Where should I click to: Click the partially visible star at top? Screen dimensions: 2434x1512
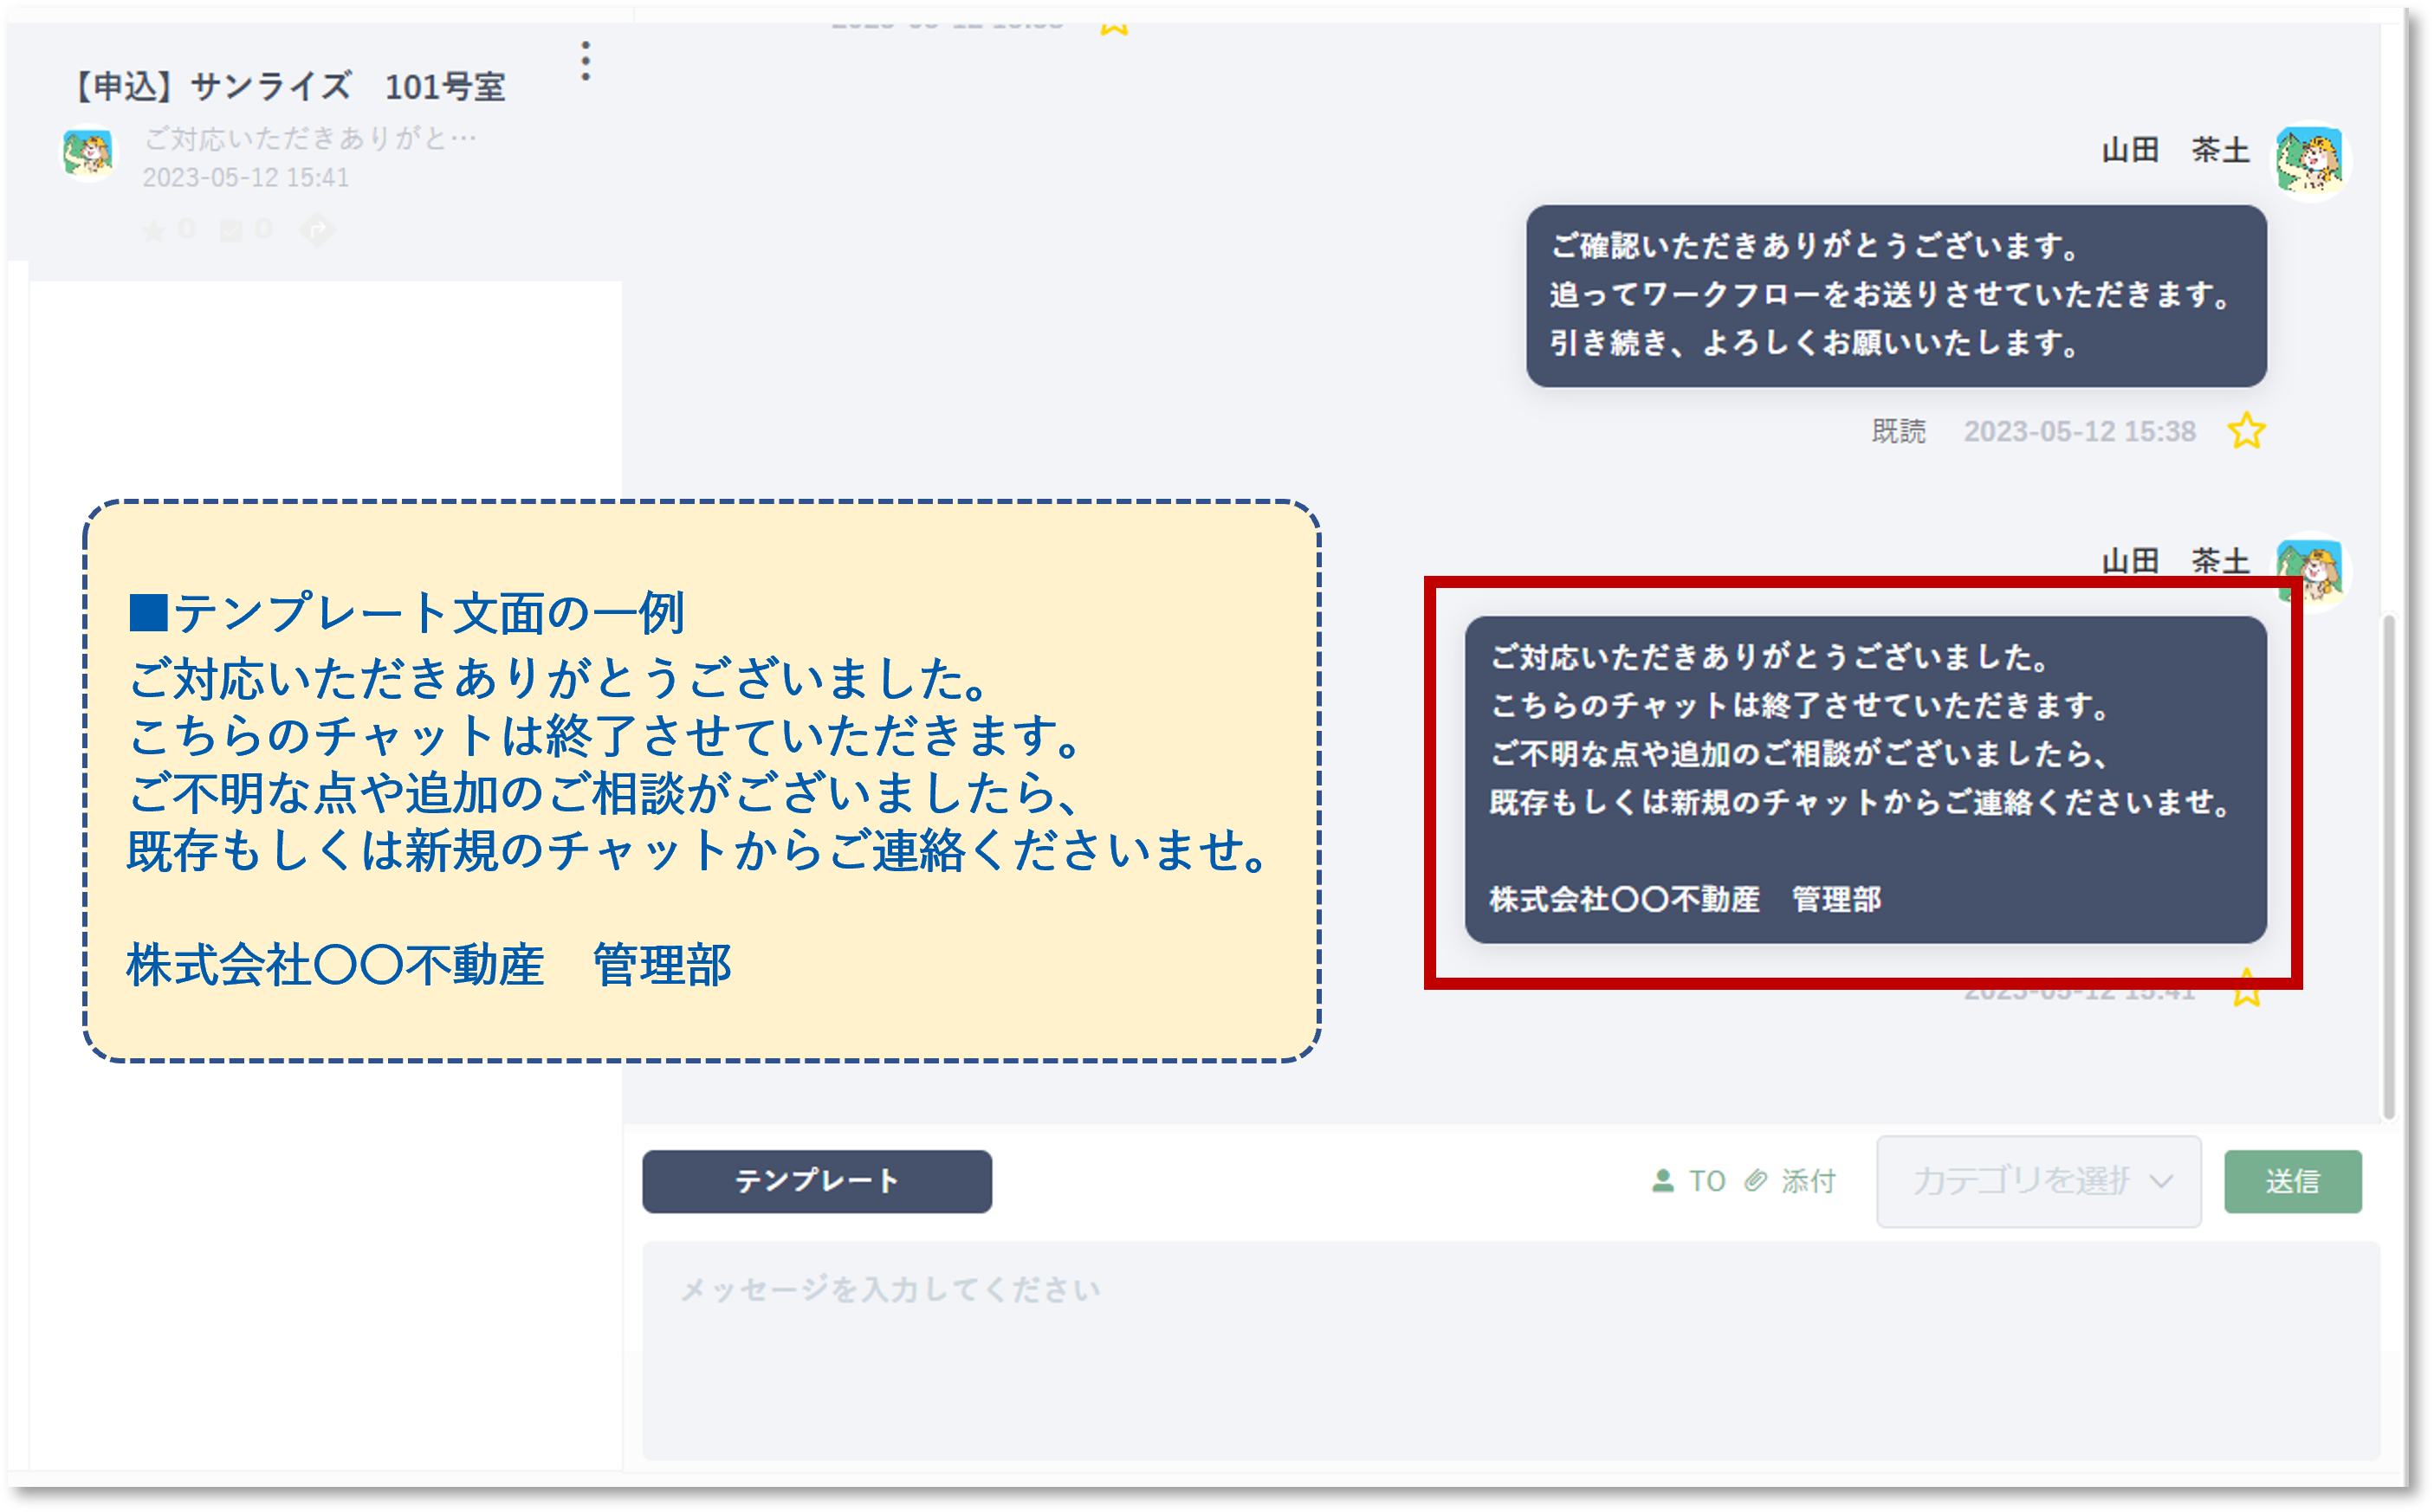point(1114,26)
